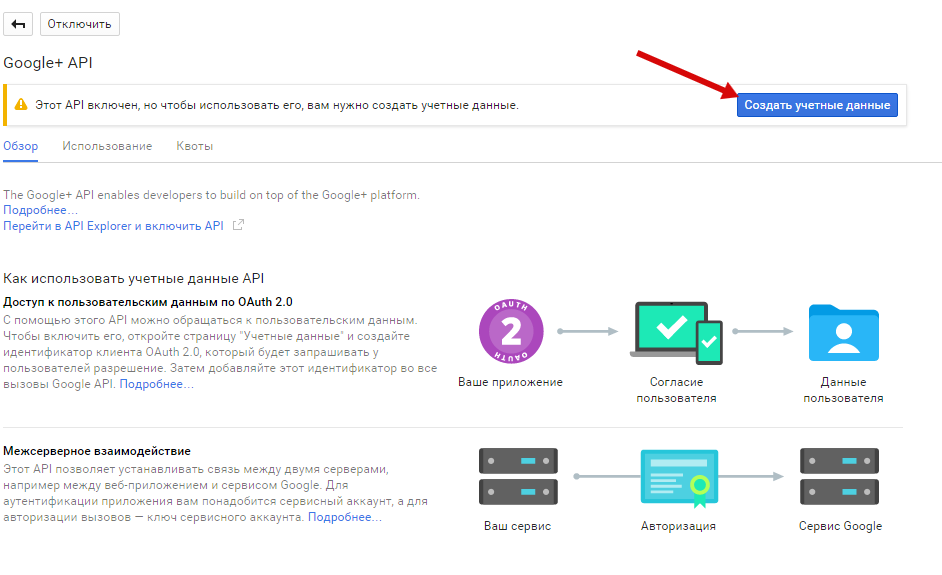942x575 pixels.
Task: Click the user consent devices icon
Action: coord(678,335)
